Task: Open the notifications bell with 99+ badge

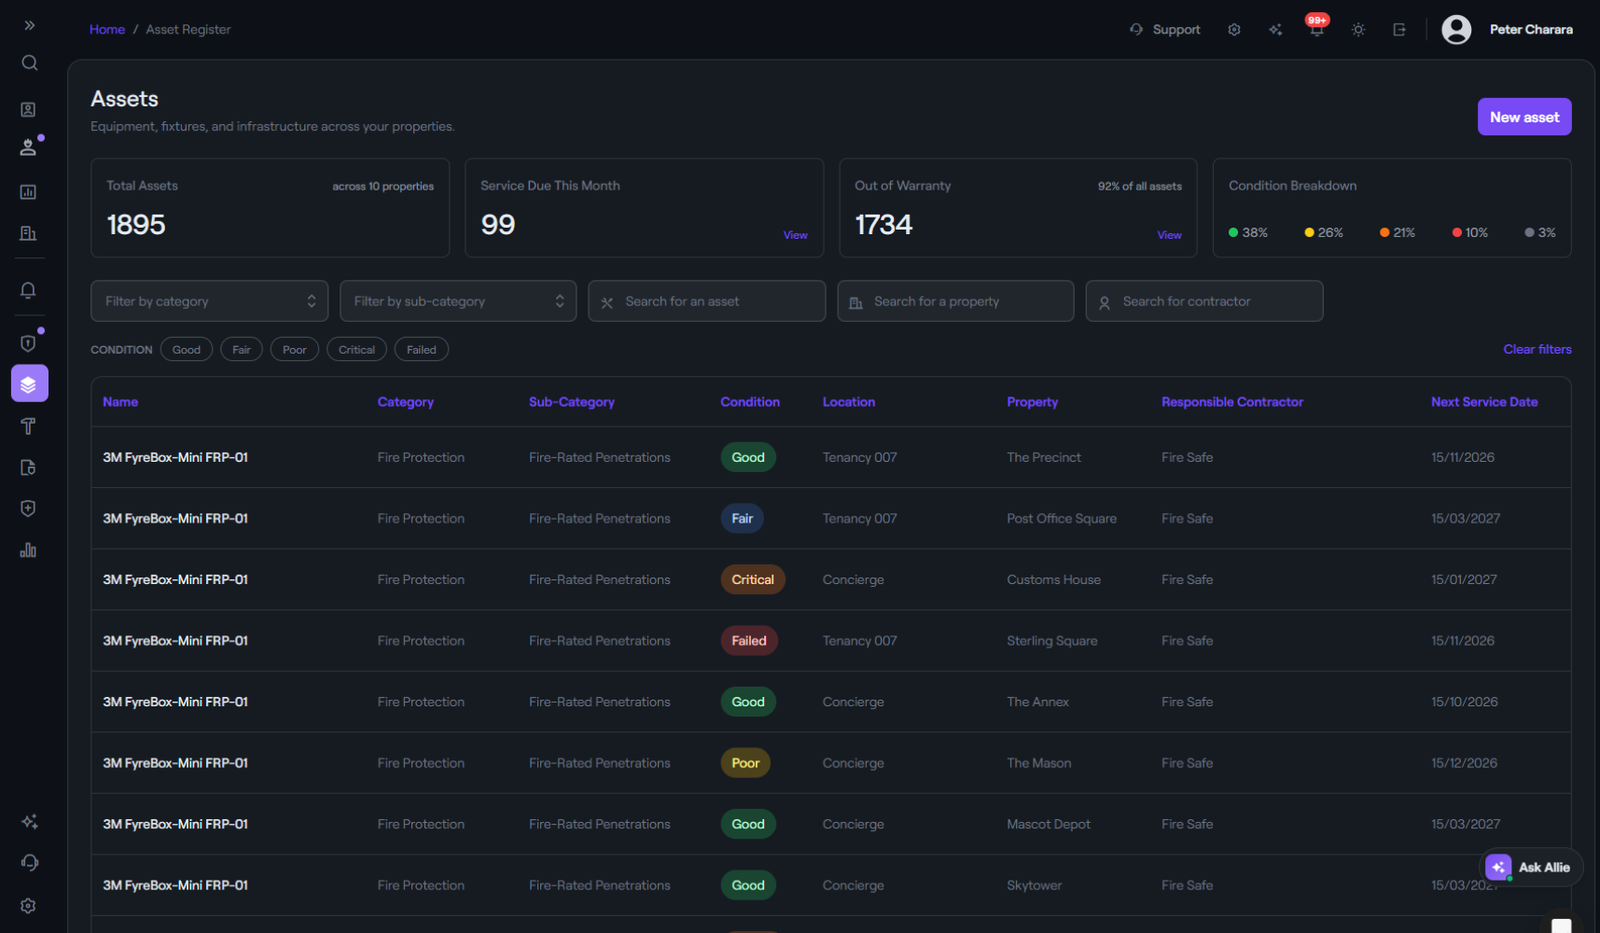Action: point(1317,29)
